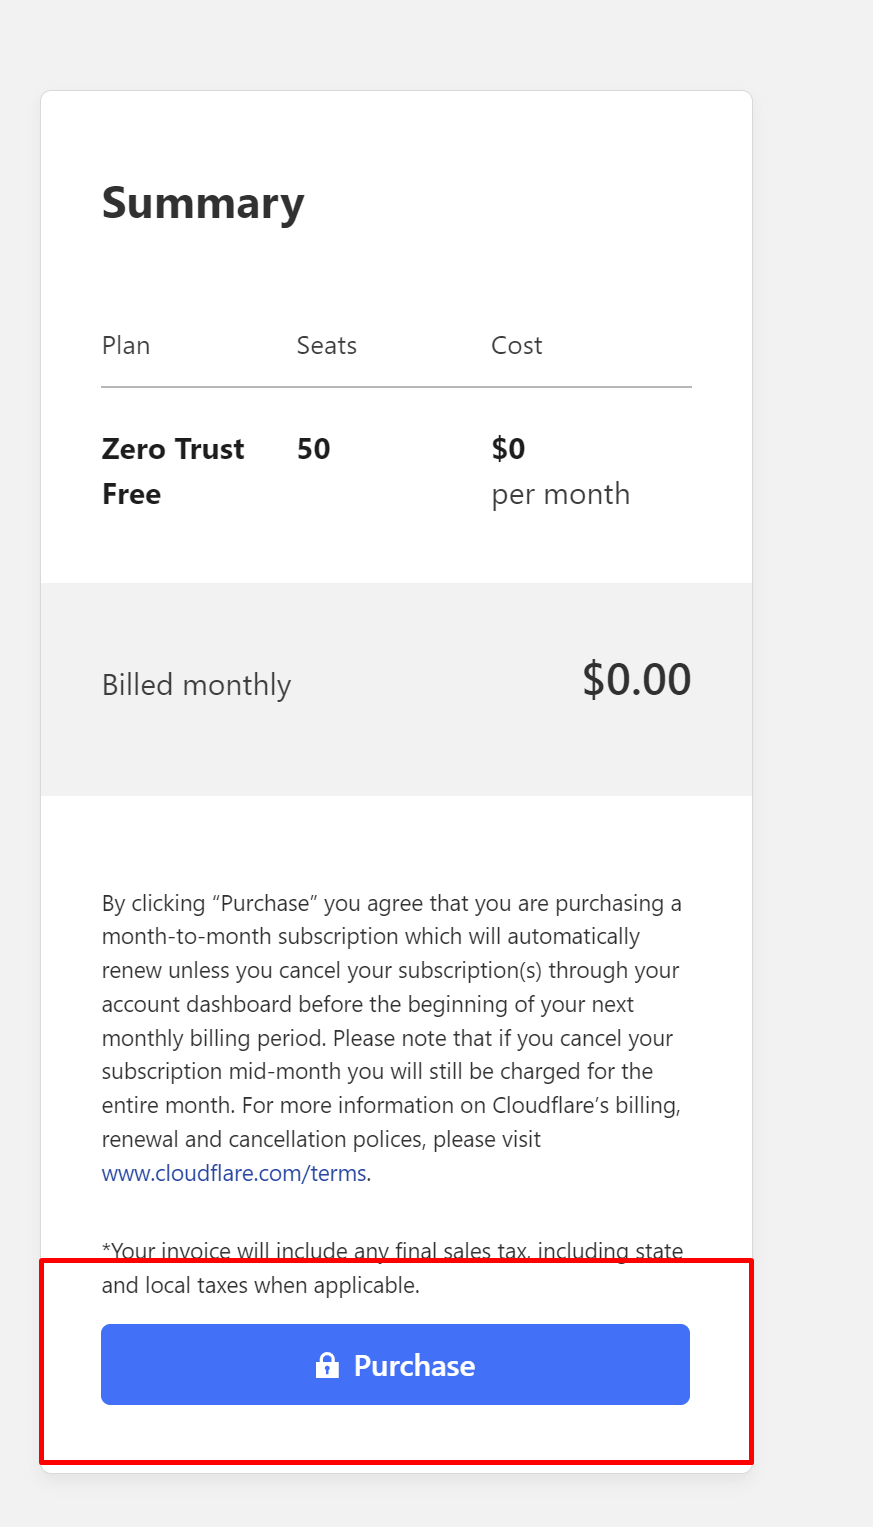Select the Zero Trust plan name
This screenshot has width=873, height=1527.
coord(173,449)
